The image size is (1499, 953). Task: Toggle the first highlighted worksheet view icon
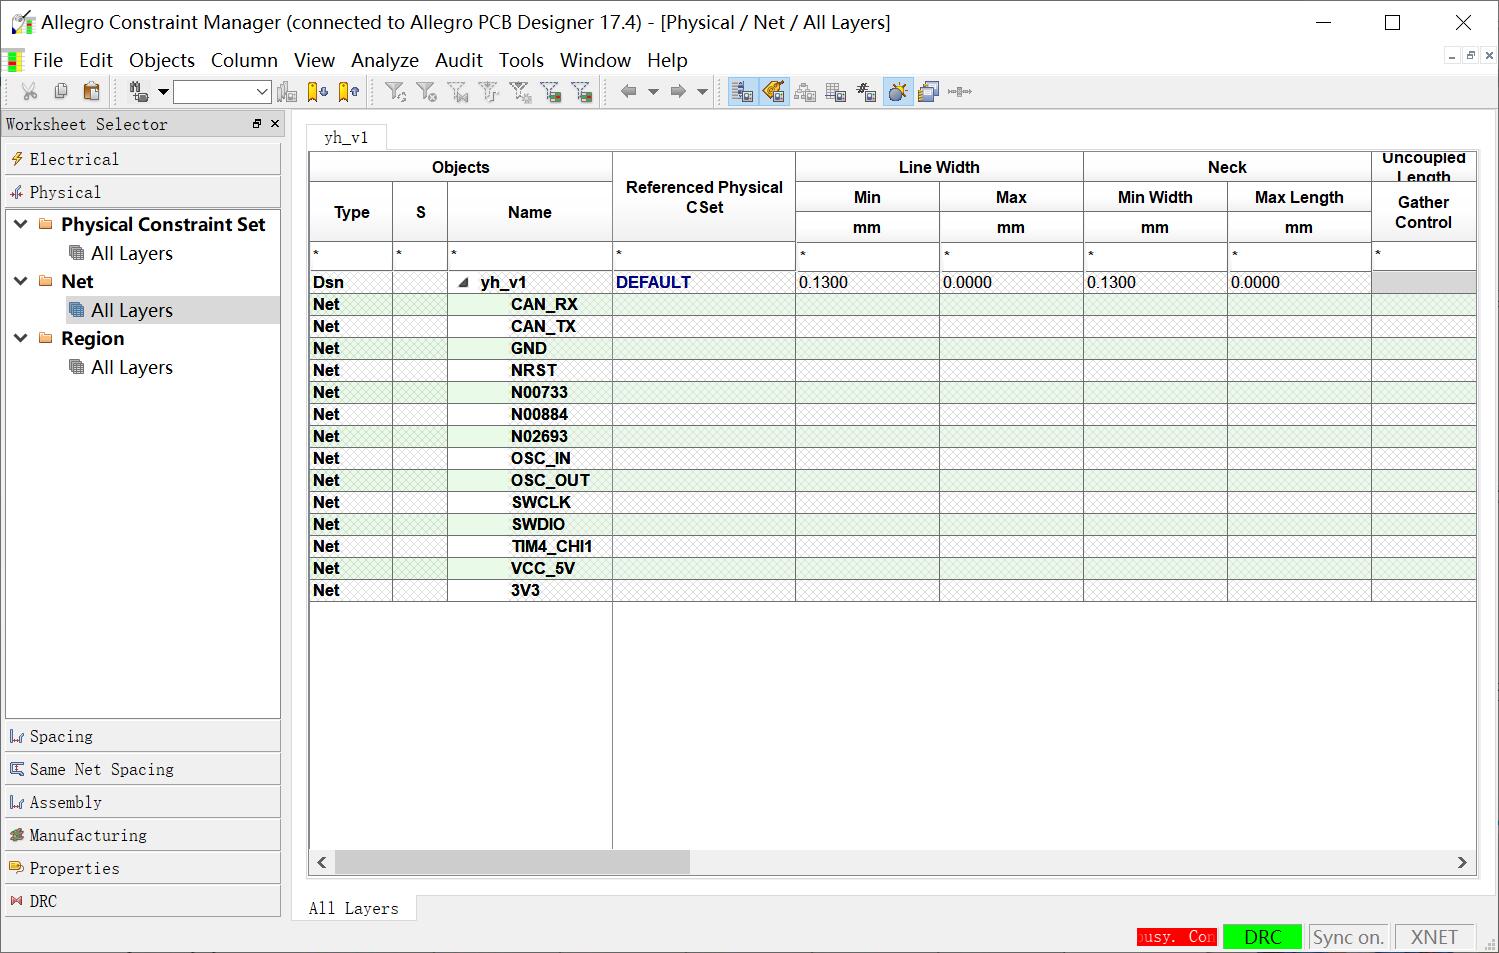pyautogui.click(x=742, y=92)
